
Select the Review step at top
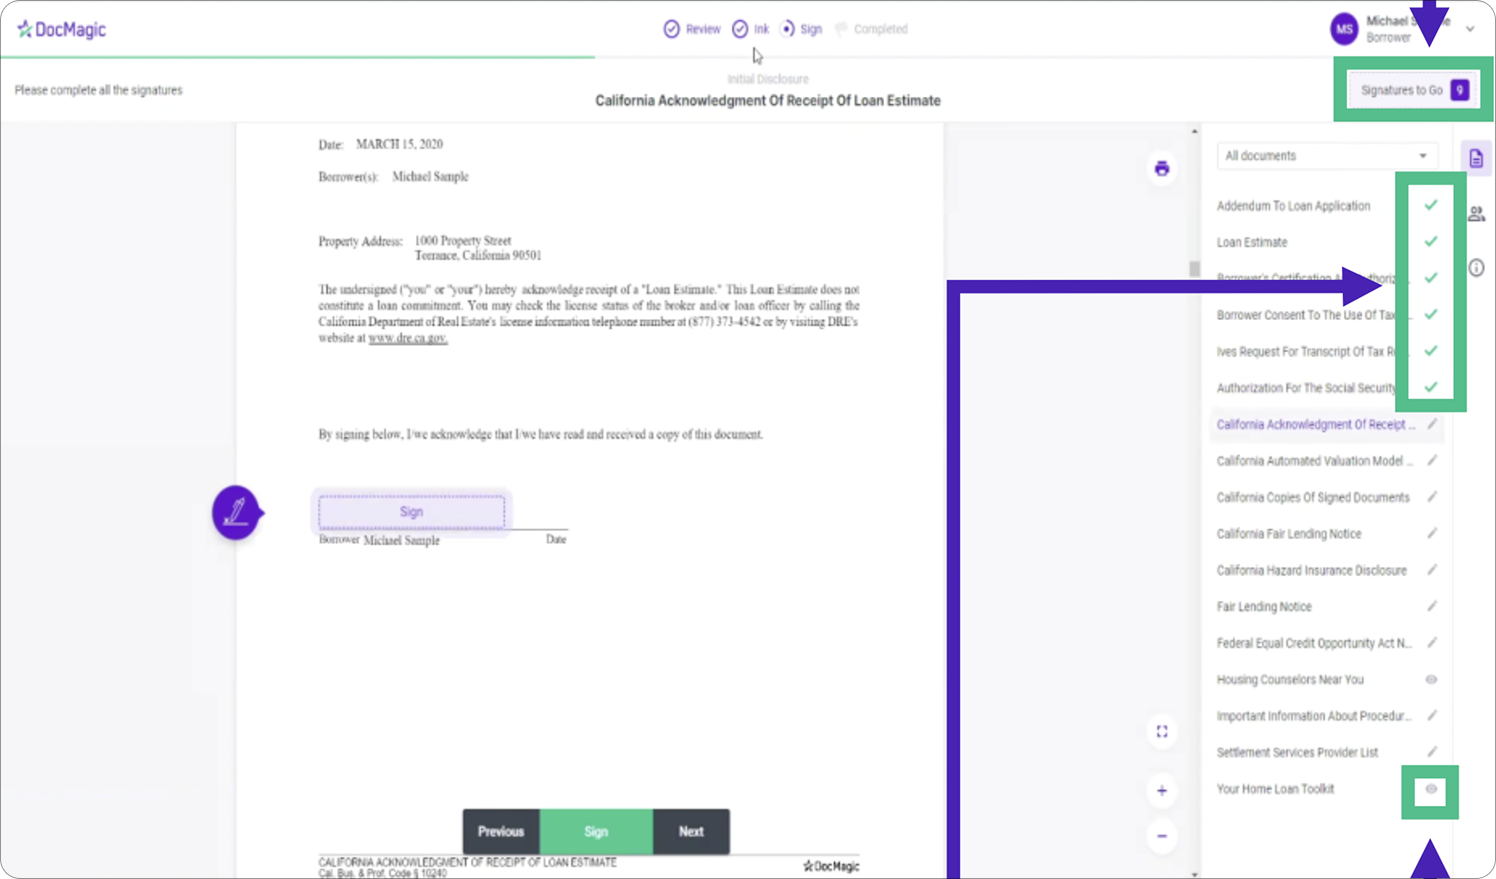pyautogui.click(x=692, y=29)
